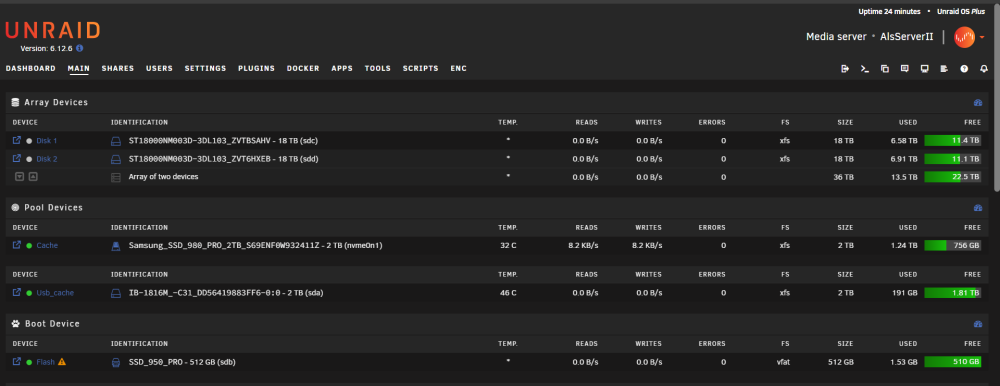This screenshot has width=1000, height=386.
Task: Open the feedback speech bubble icon
Action: click(904, 69)
